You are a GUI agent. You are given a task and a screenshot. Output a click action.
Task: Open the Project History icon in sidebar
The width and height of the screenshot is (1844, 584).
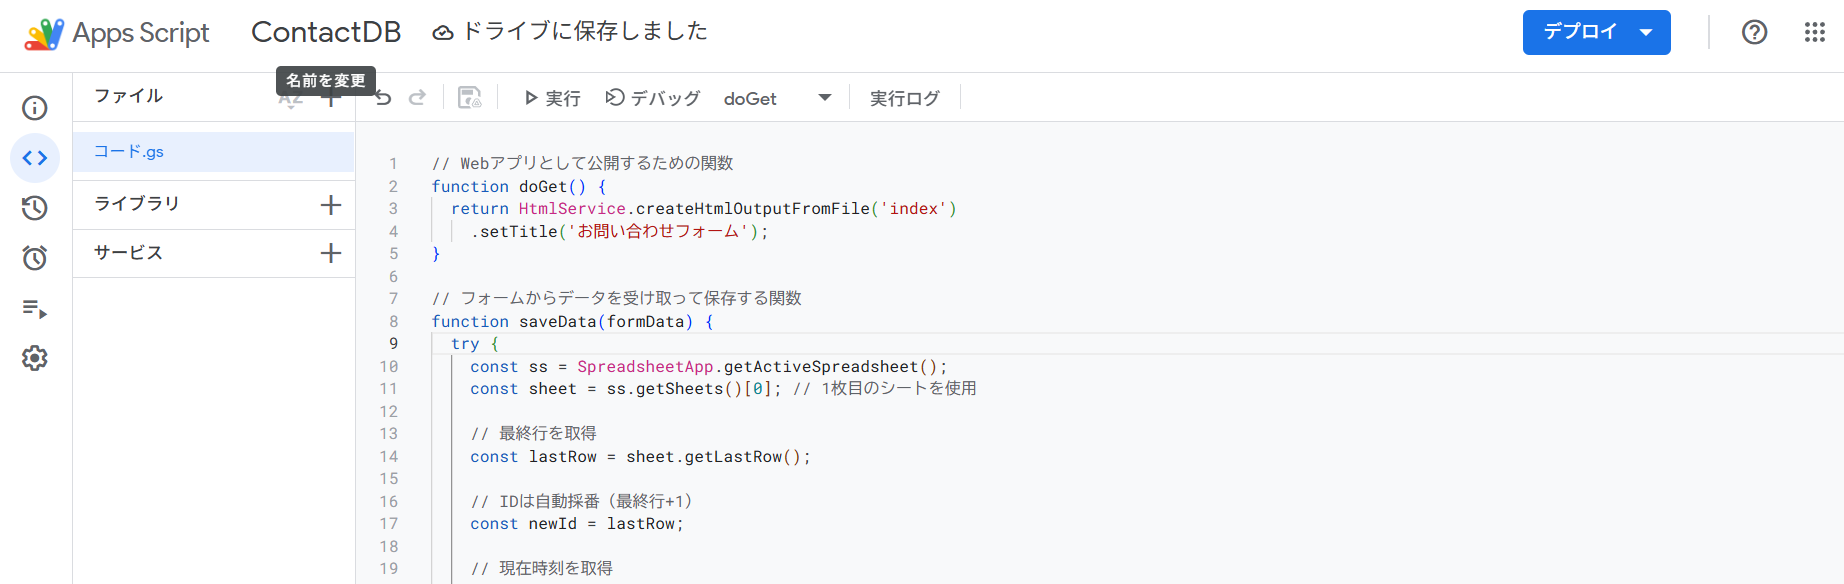35,208
